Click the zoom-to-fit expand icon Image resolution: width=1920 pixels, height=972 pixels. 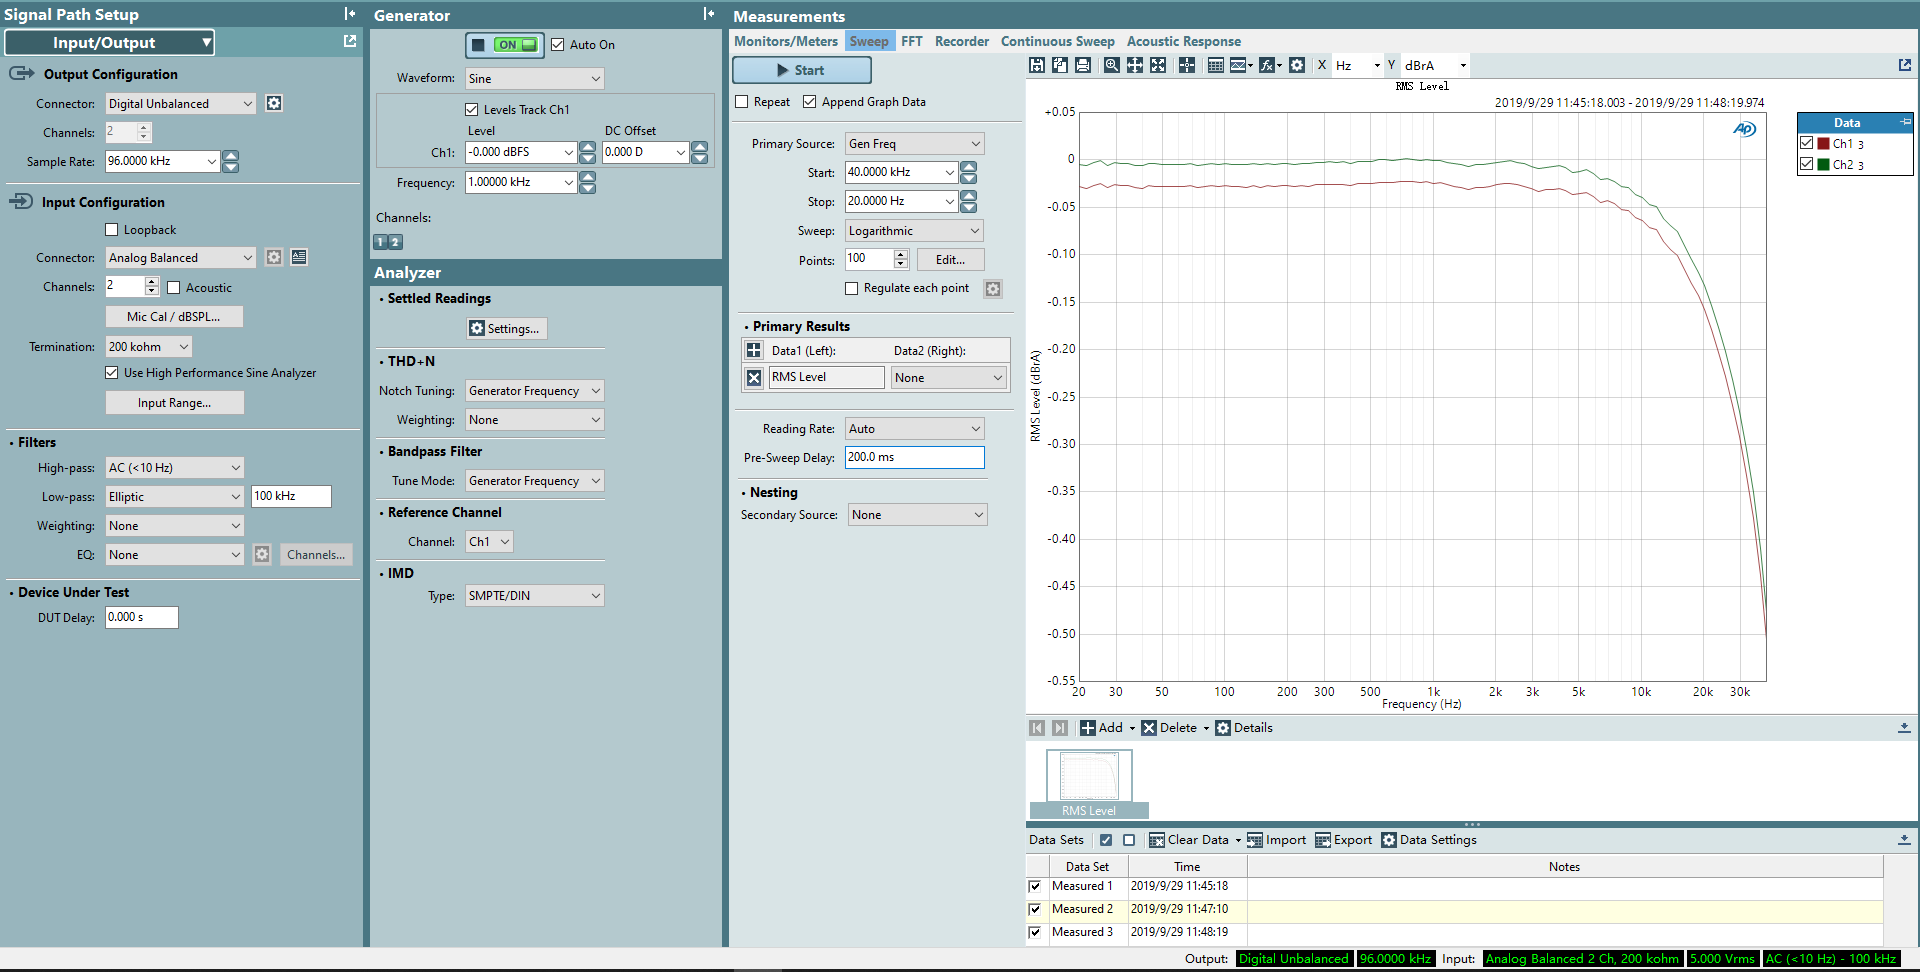[x=1158, y=65]
